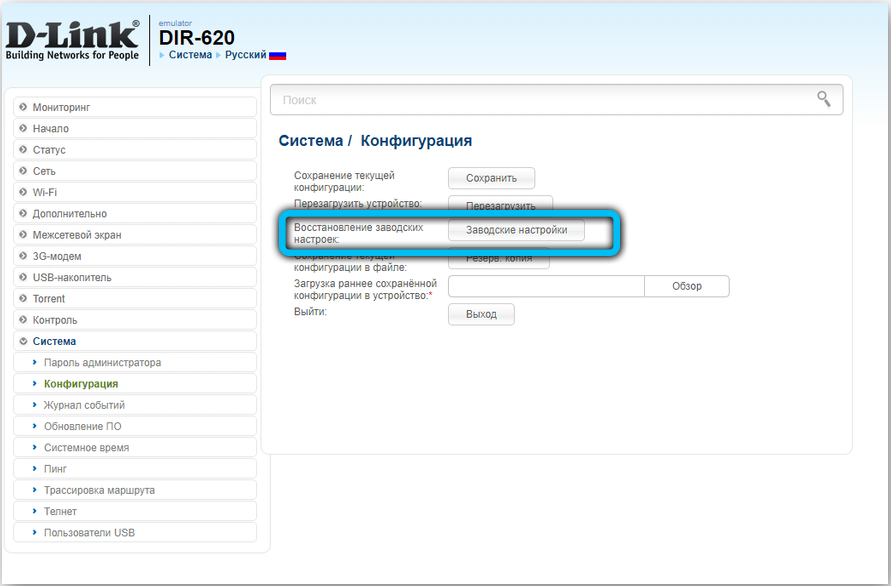
Task: Click the D-Link logo
Action: point(72,40)
